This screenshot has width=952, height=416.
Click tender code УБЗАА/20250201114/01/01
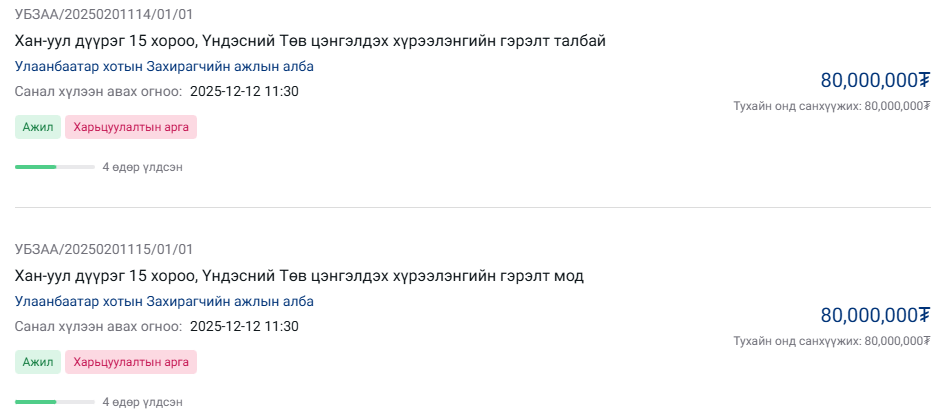pyautogui.click(x=104, y=15)
